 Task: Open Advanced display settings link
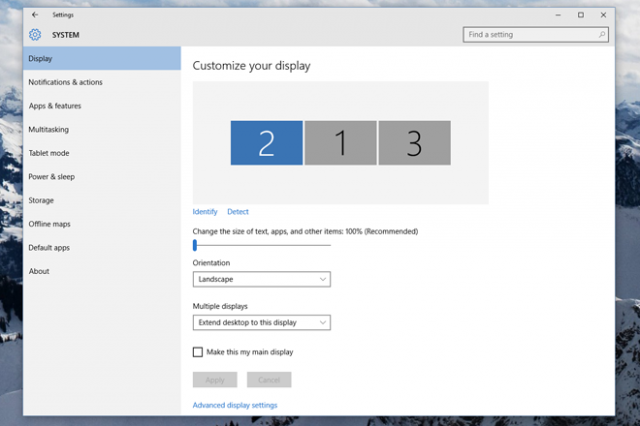pyautogui.click(x=235, y=405)
